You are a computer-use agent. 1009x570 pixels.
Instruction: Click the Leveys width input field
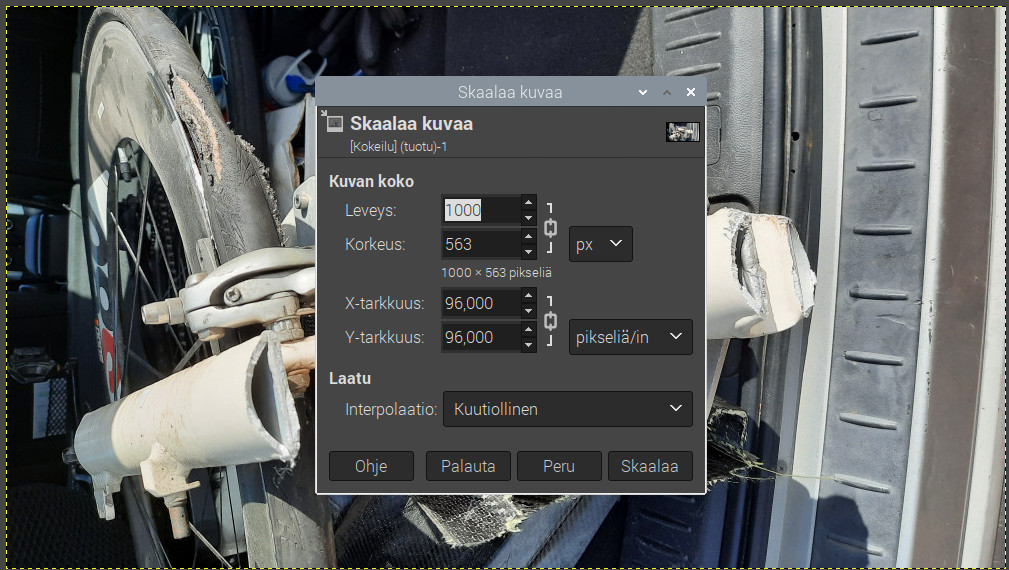(480, 210)
